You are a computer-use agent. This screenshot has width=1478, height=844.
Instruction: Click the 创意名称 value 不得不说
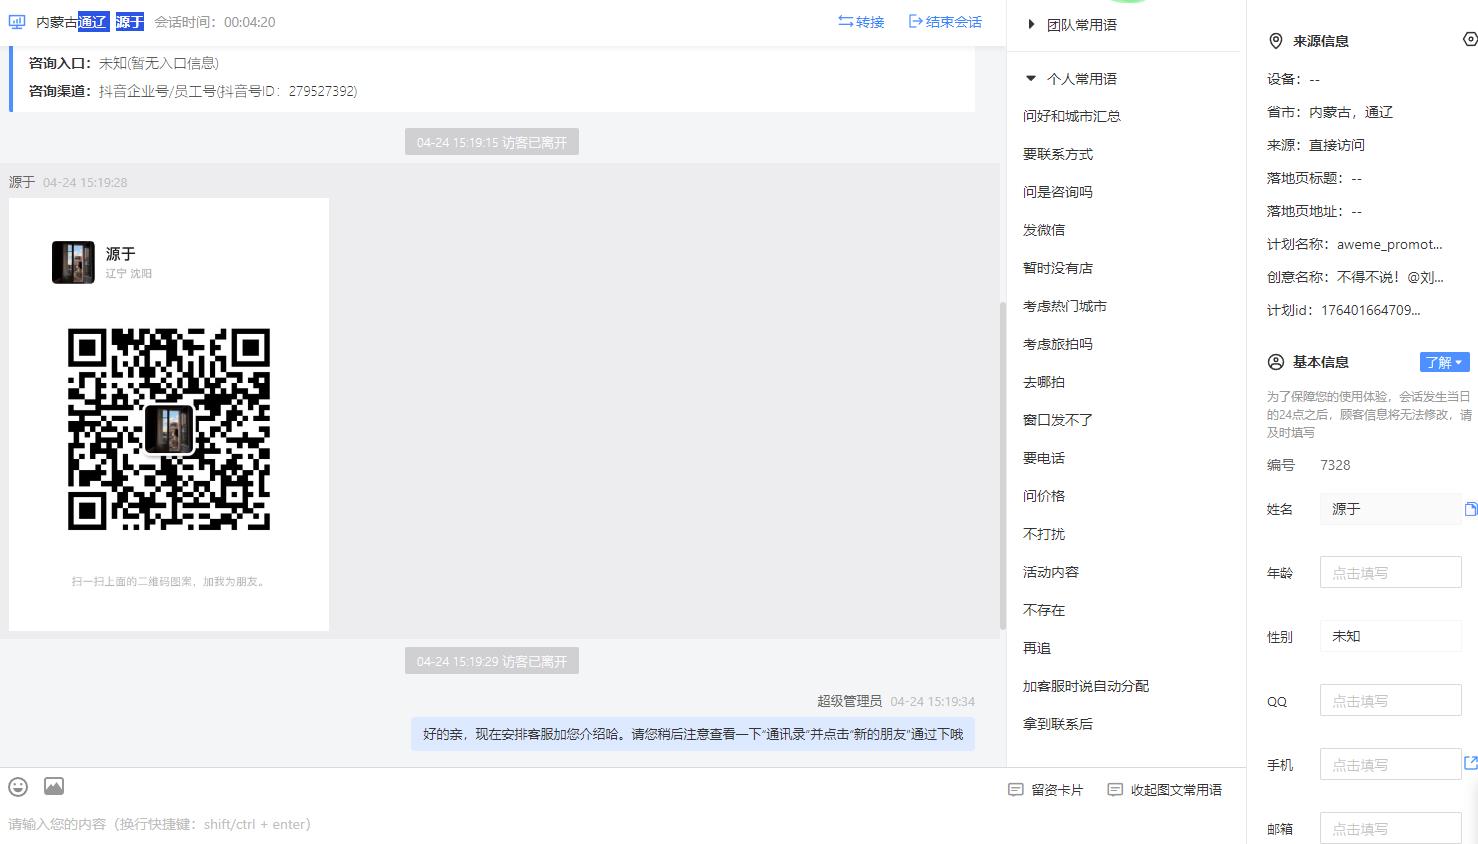[x=1390, y=277]
